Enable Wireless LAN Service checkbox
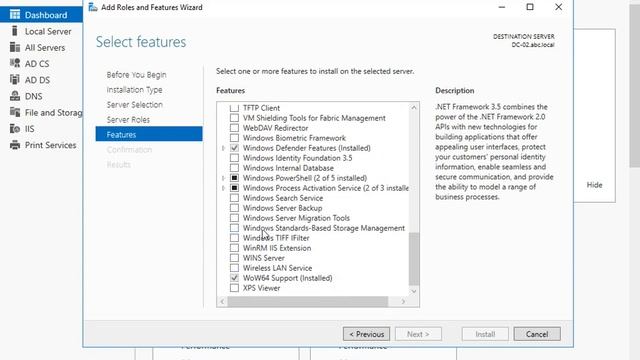640x360 pixels. click(234, 268)
